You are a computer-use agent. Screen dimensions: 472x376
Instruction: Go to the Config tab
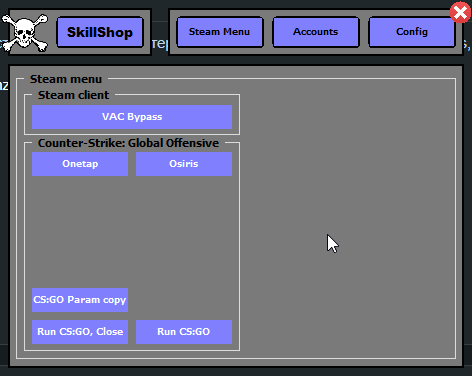pyautogui.click(x=412, y=32)
